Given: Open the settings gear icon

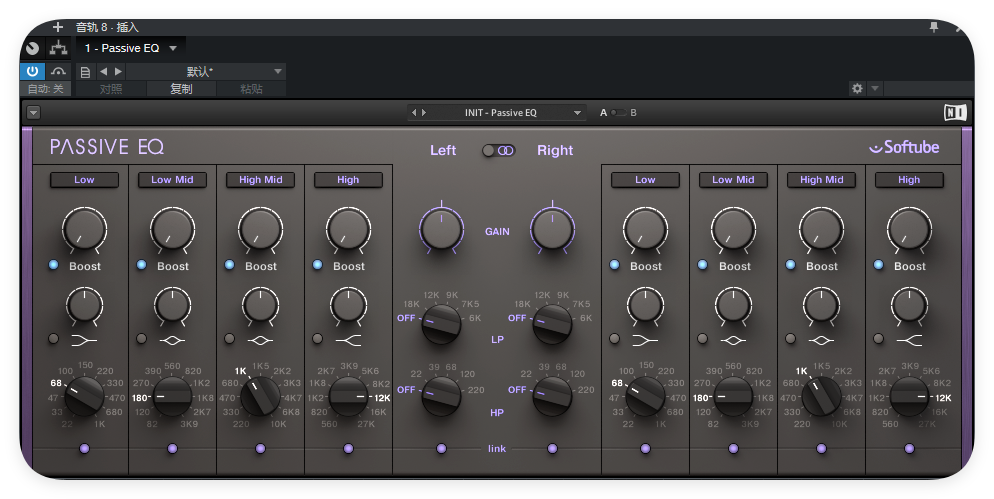Looking at the screenshot, I should pos(857,88).
